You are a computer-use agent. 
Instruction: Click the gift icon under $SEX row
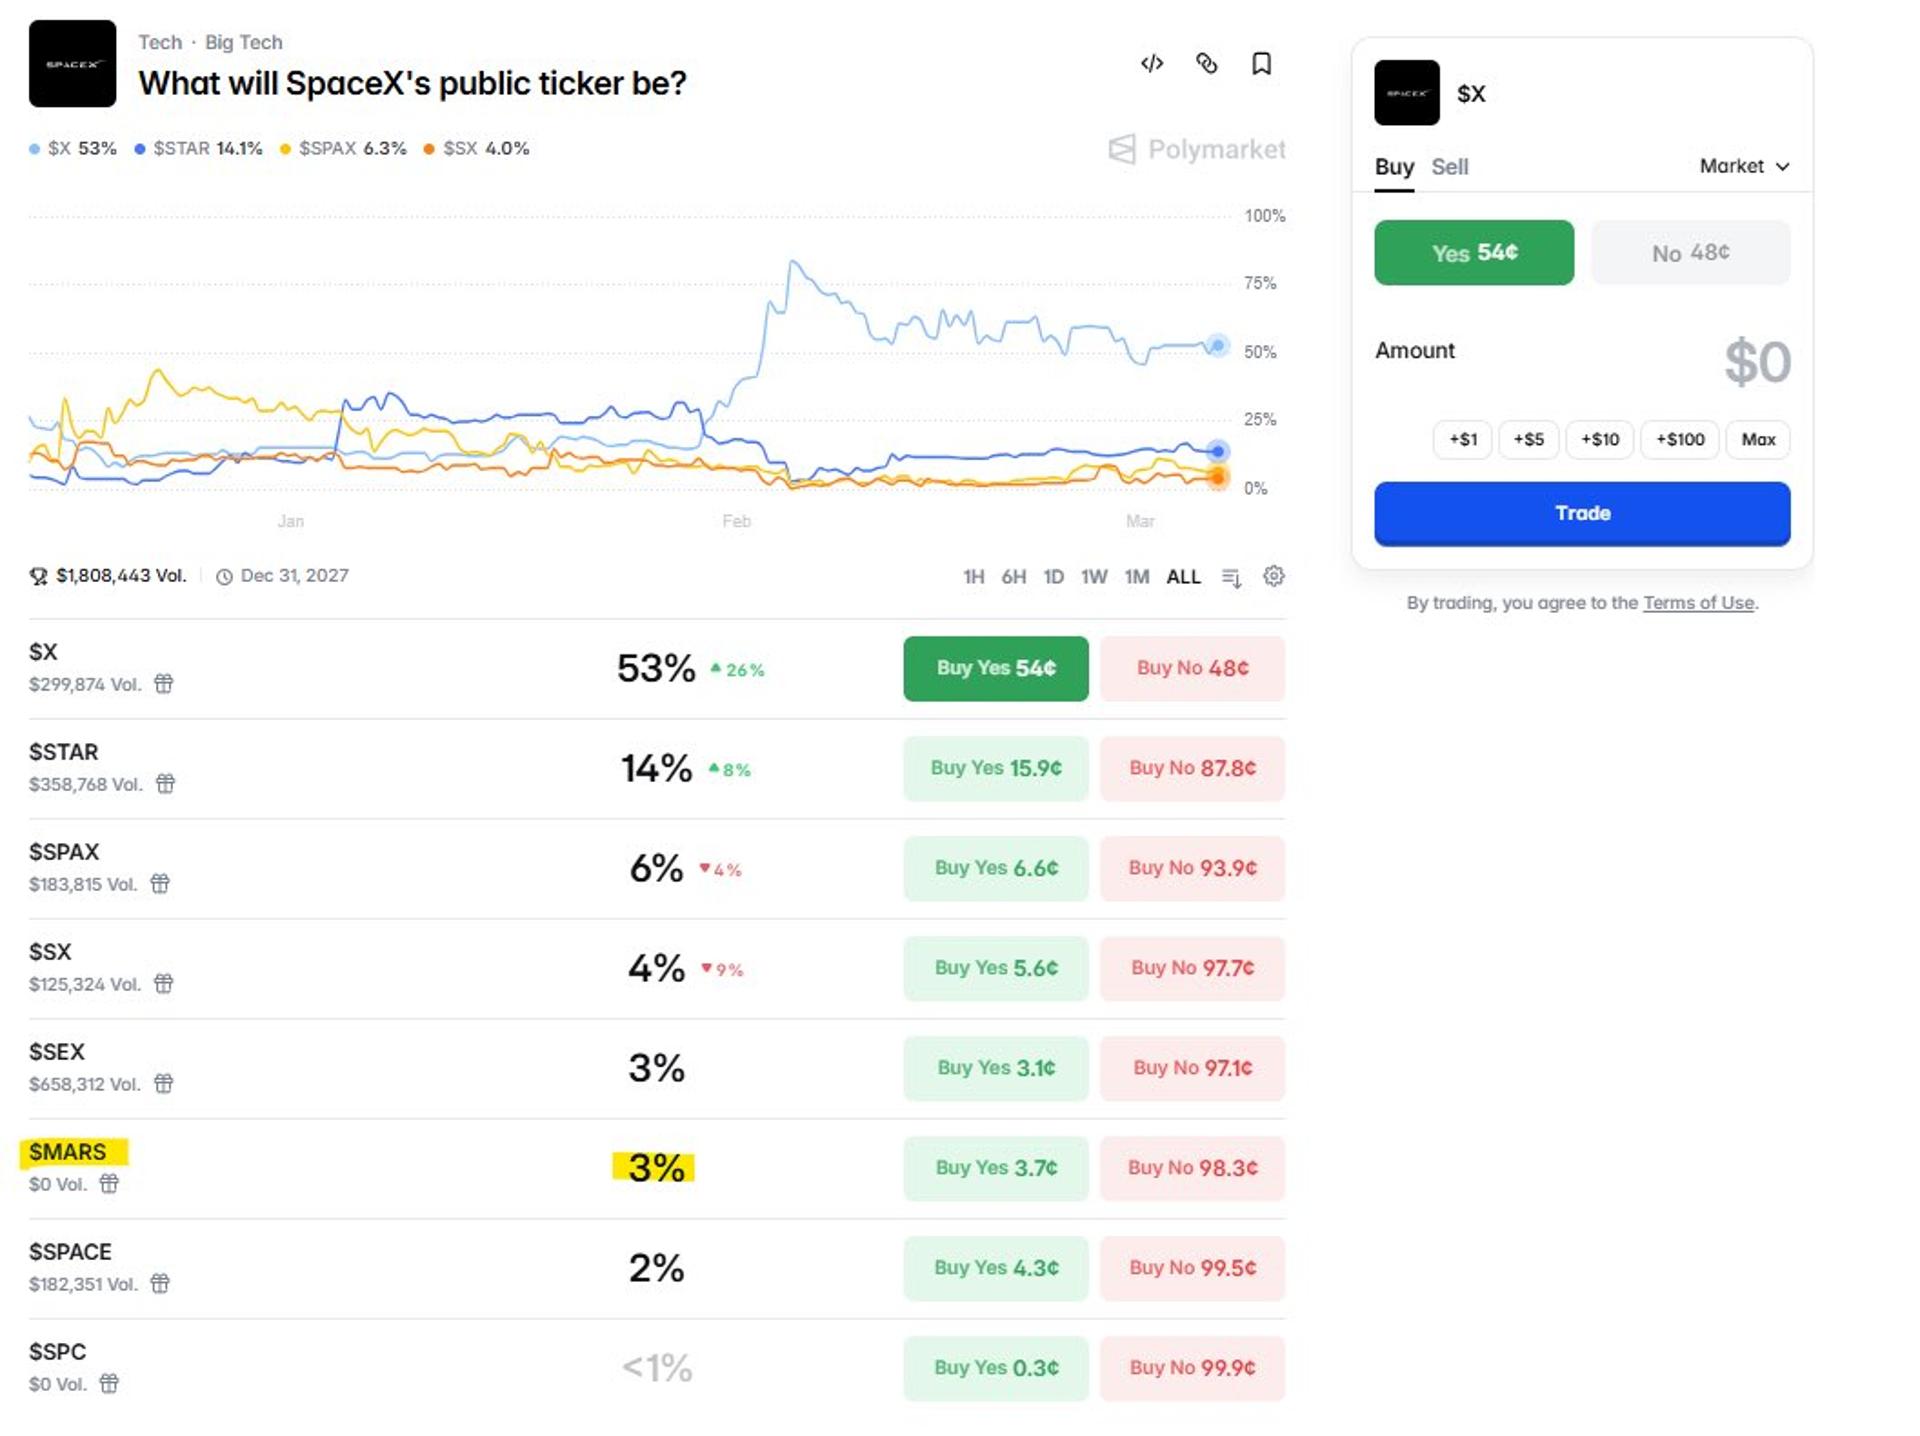(x=164, y=1084)
